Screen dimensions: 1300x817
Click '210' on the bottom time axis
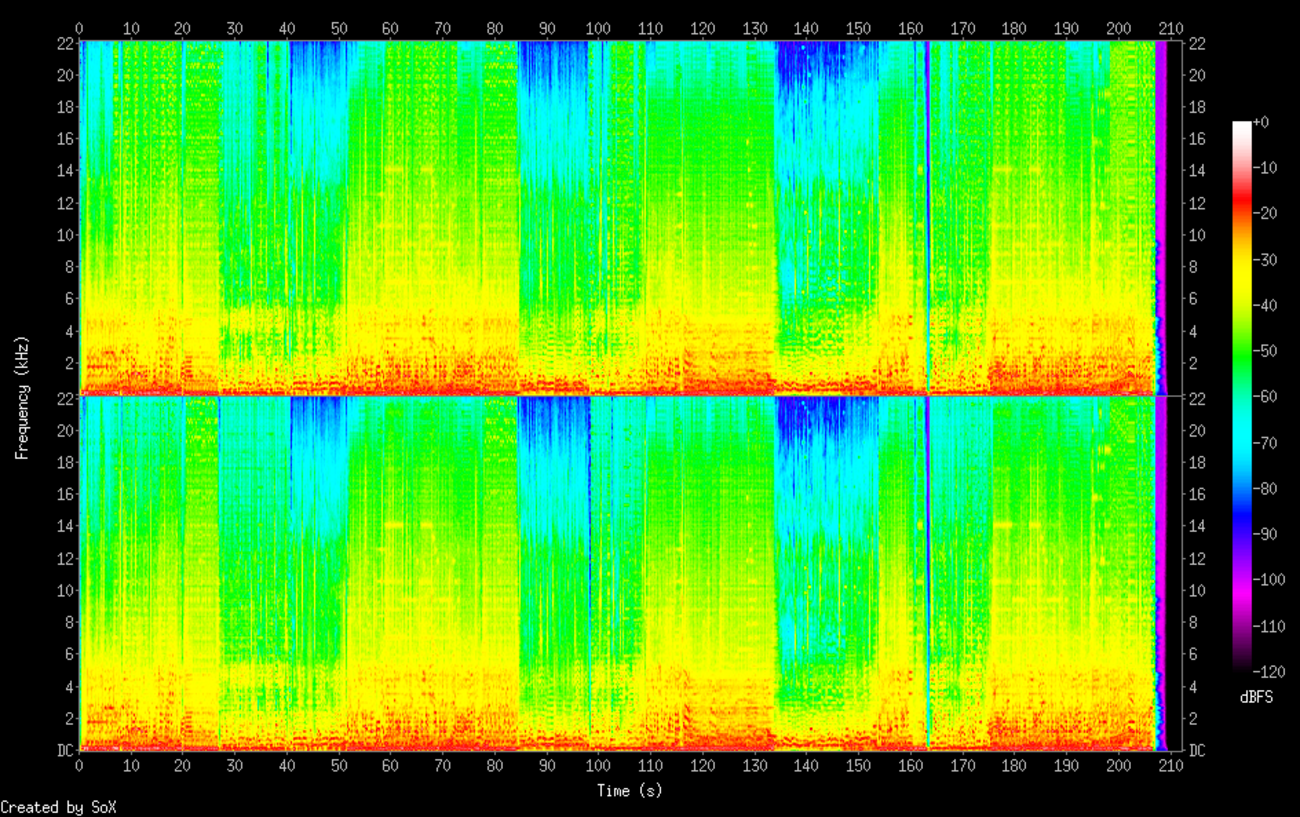1169,767
